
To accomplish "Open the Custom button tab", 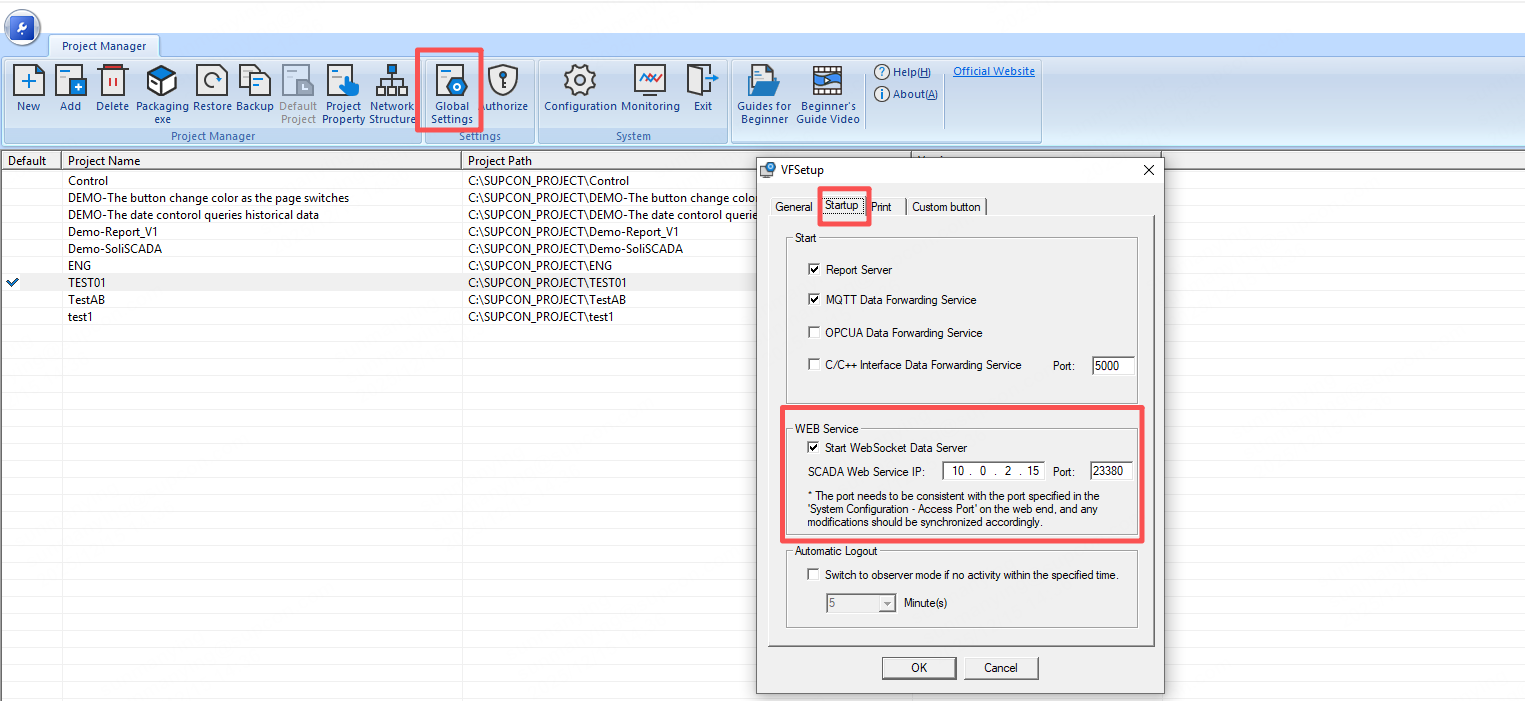I will point(946,207).
